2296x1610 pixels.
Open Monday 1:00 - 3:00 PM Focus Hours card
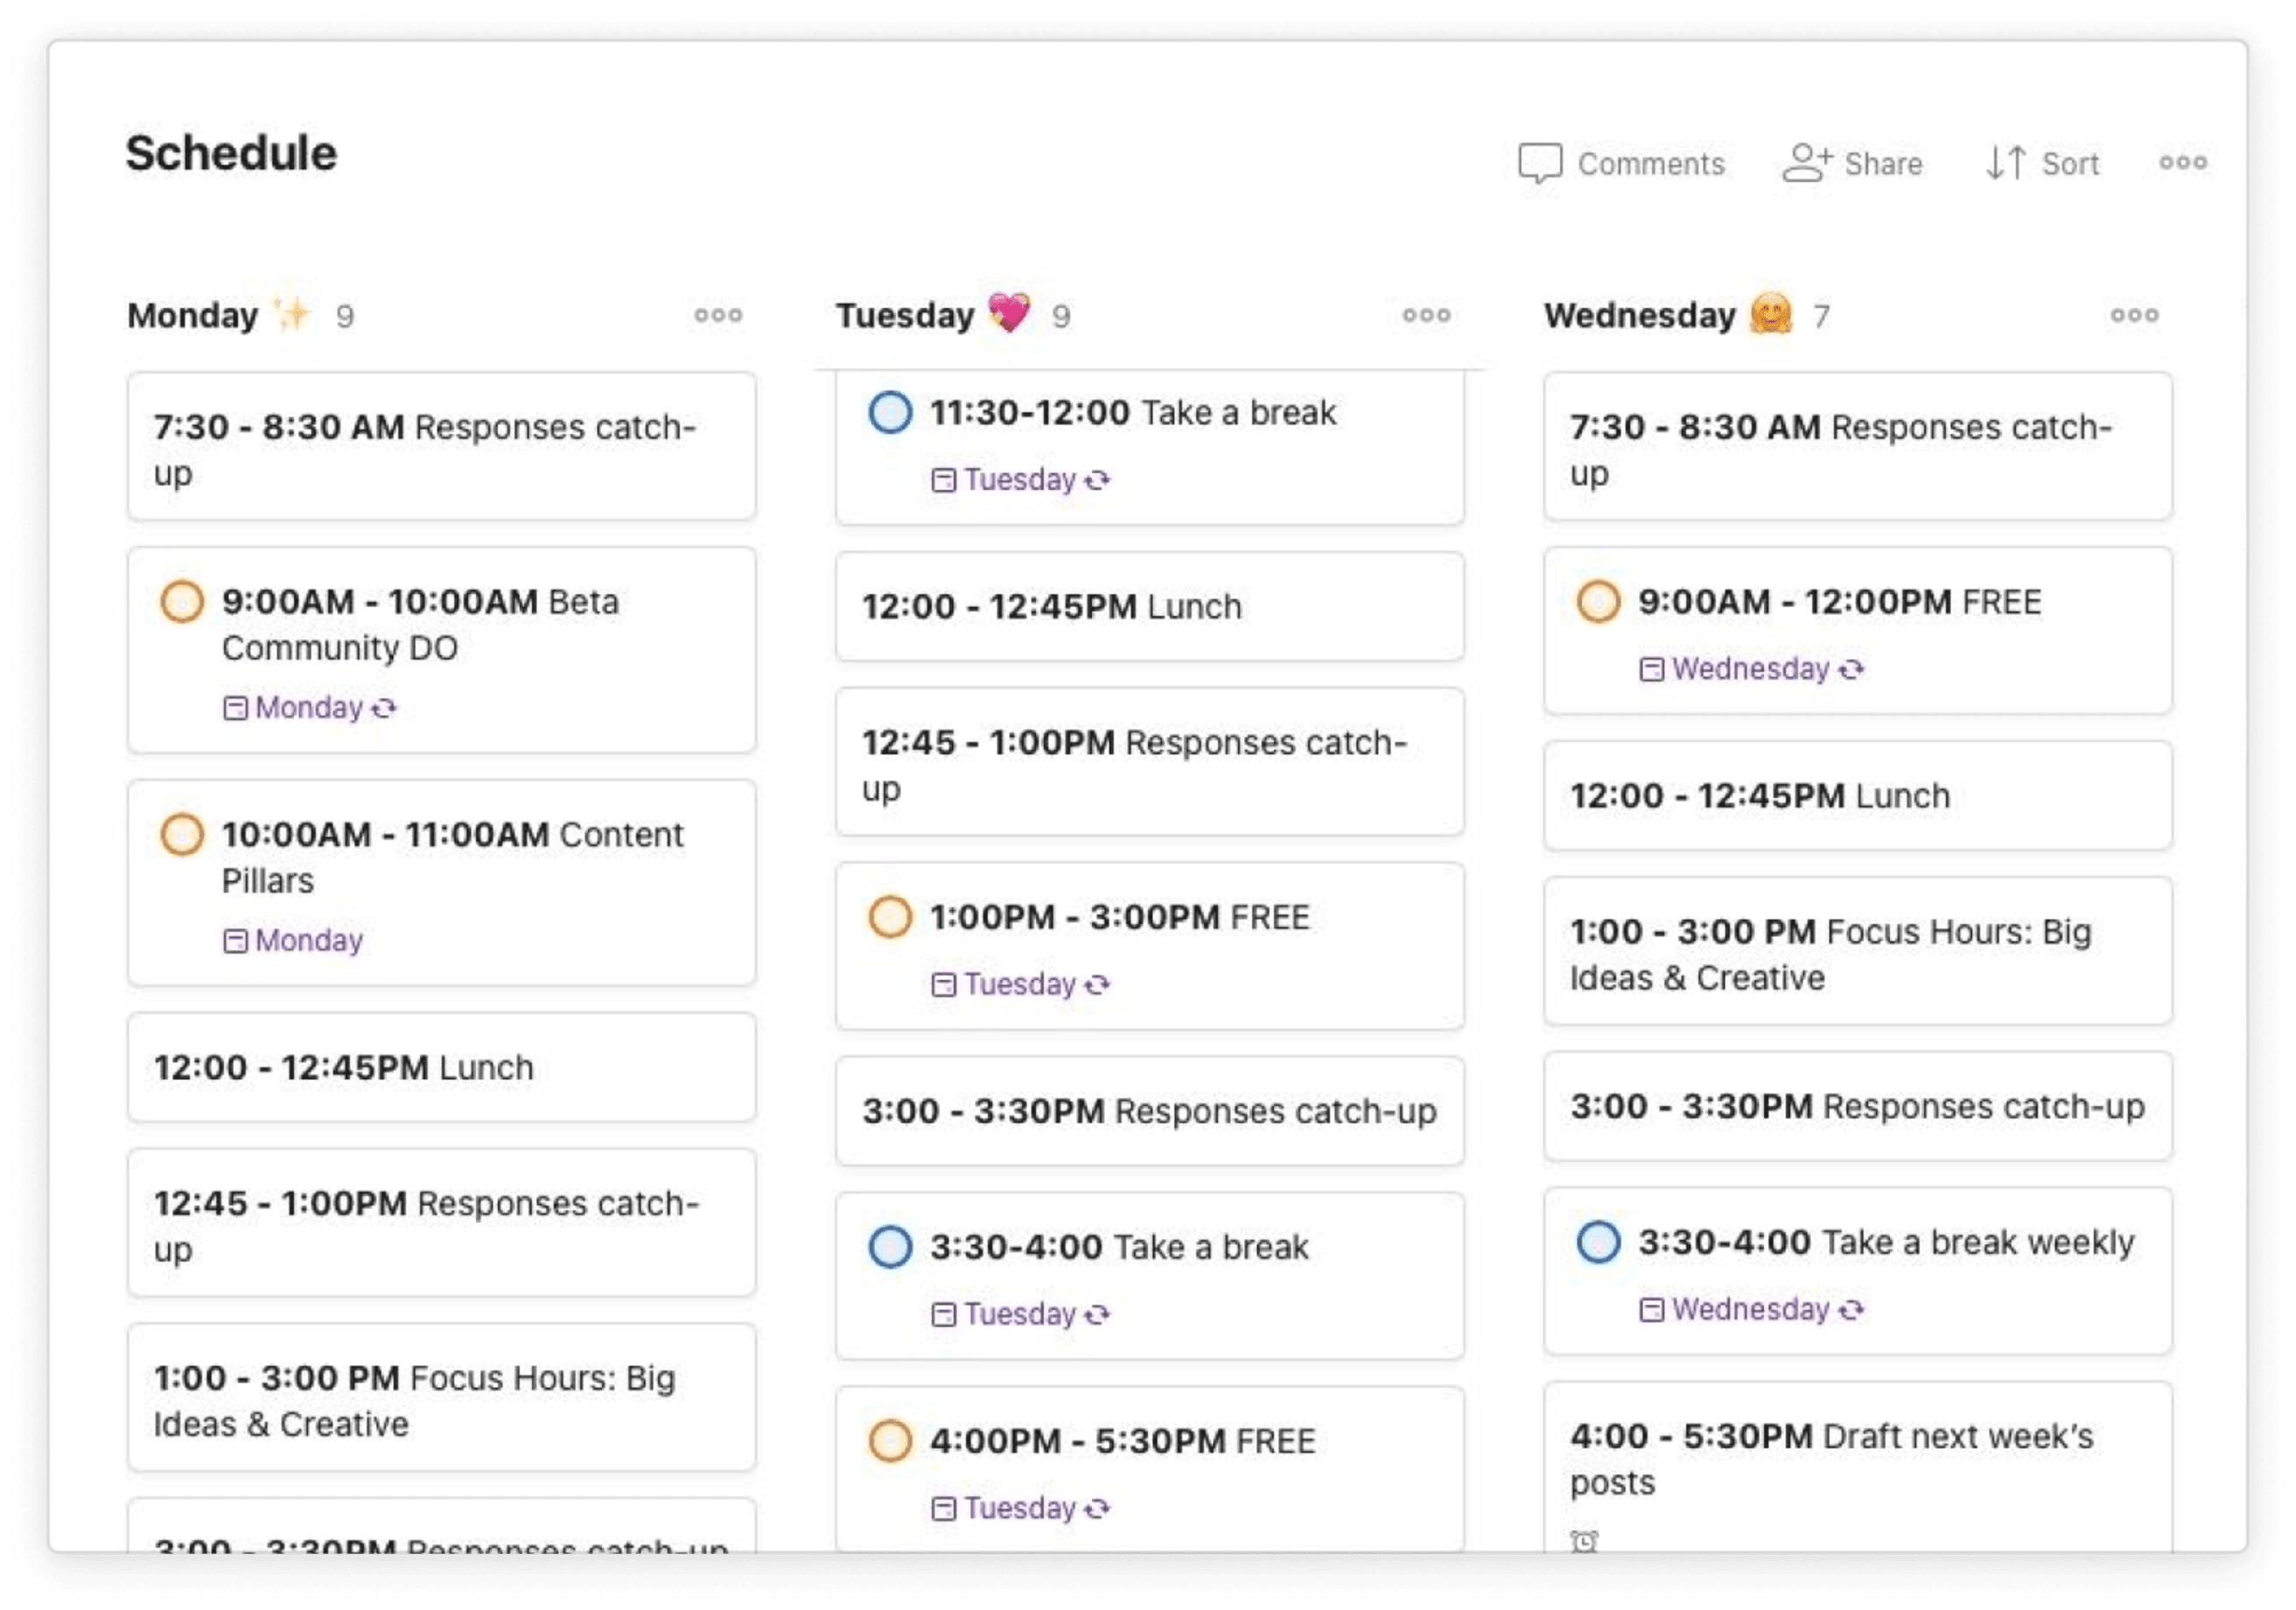442,1399
